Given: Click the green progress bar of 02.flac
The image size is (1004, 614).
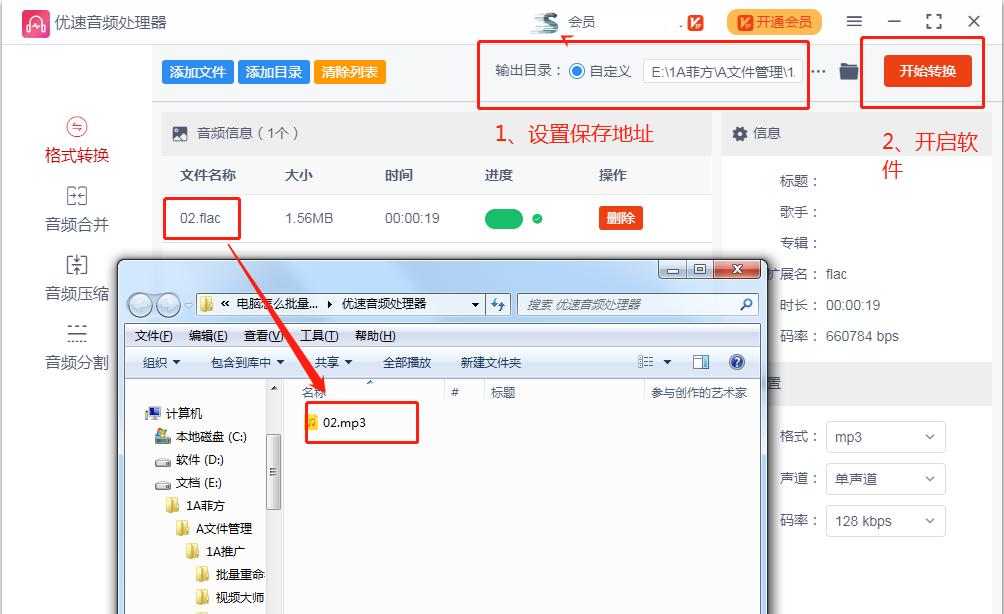Looking at the screenshot, I should point(504,216).
